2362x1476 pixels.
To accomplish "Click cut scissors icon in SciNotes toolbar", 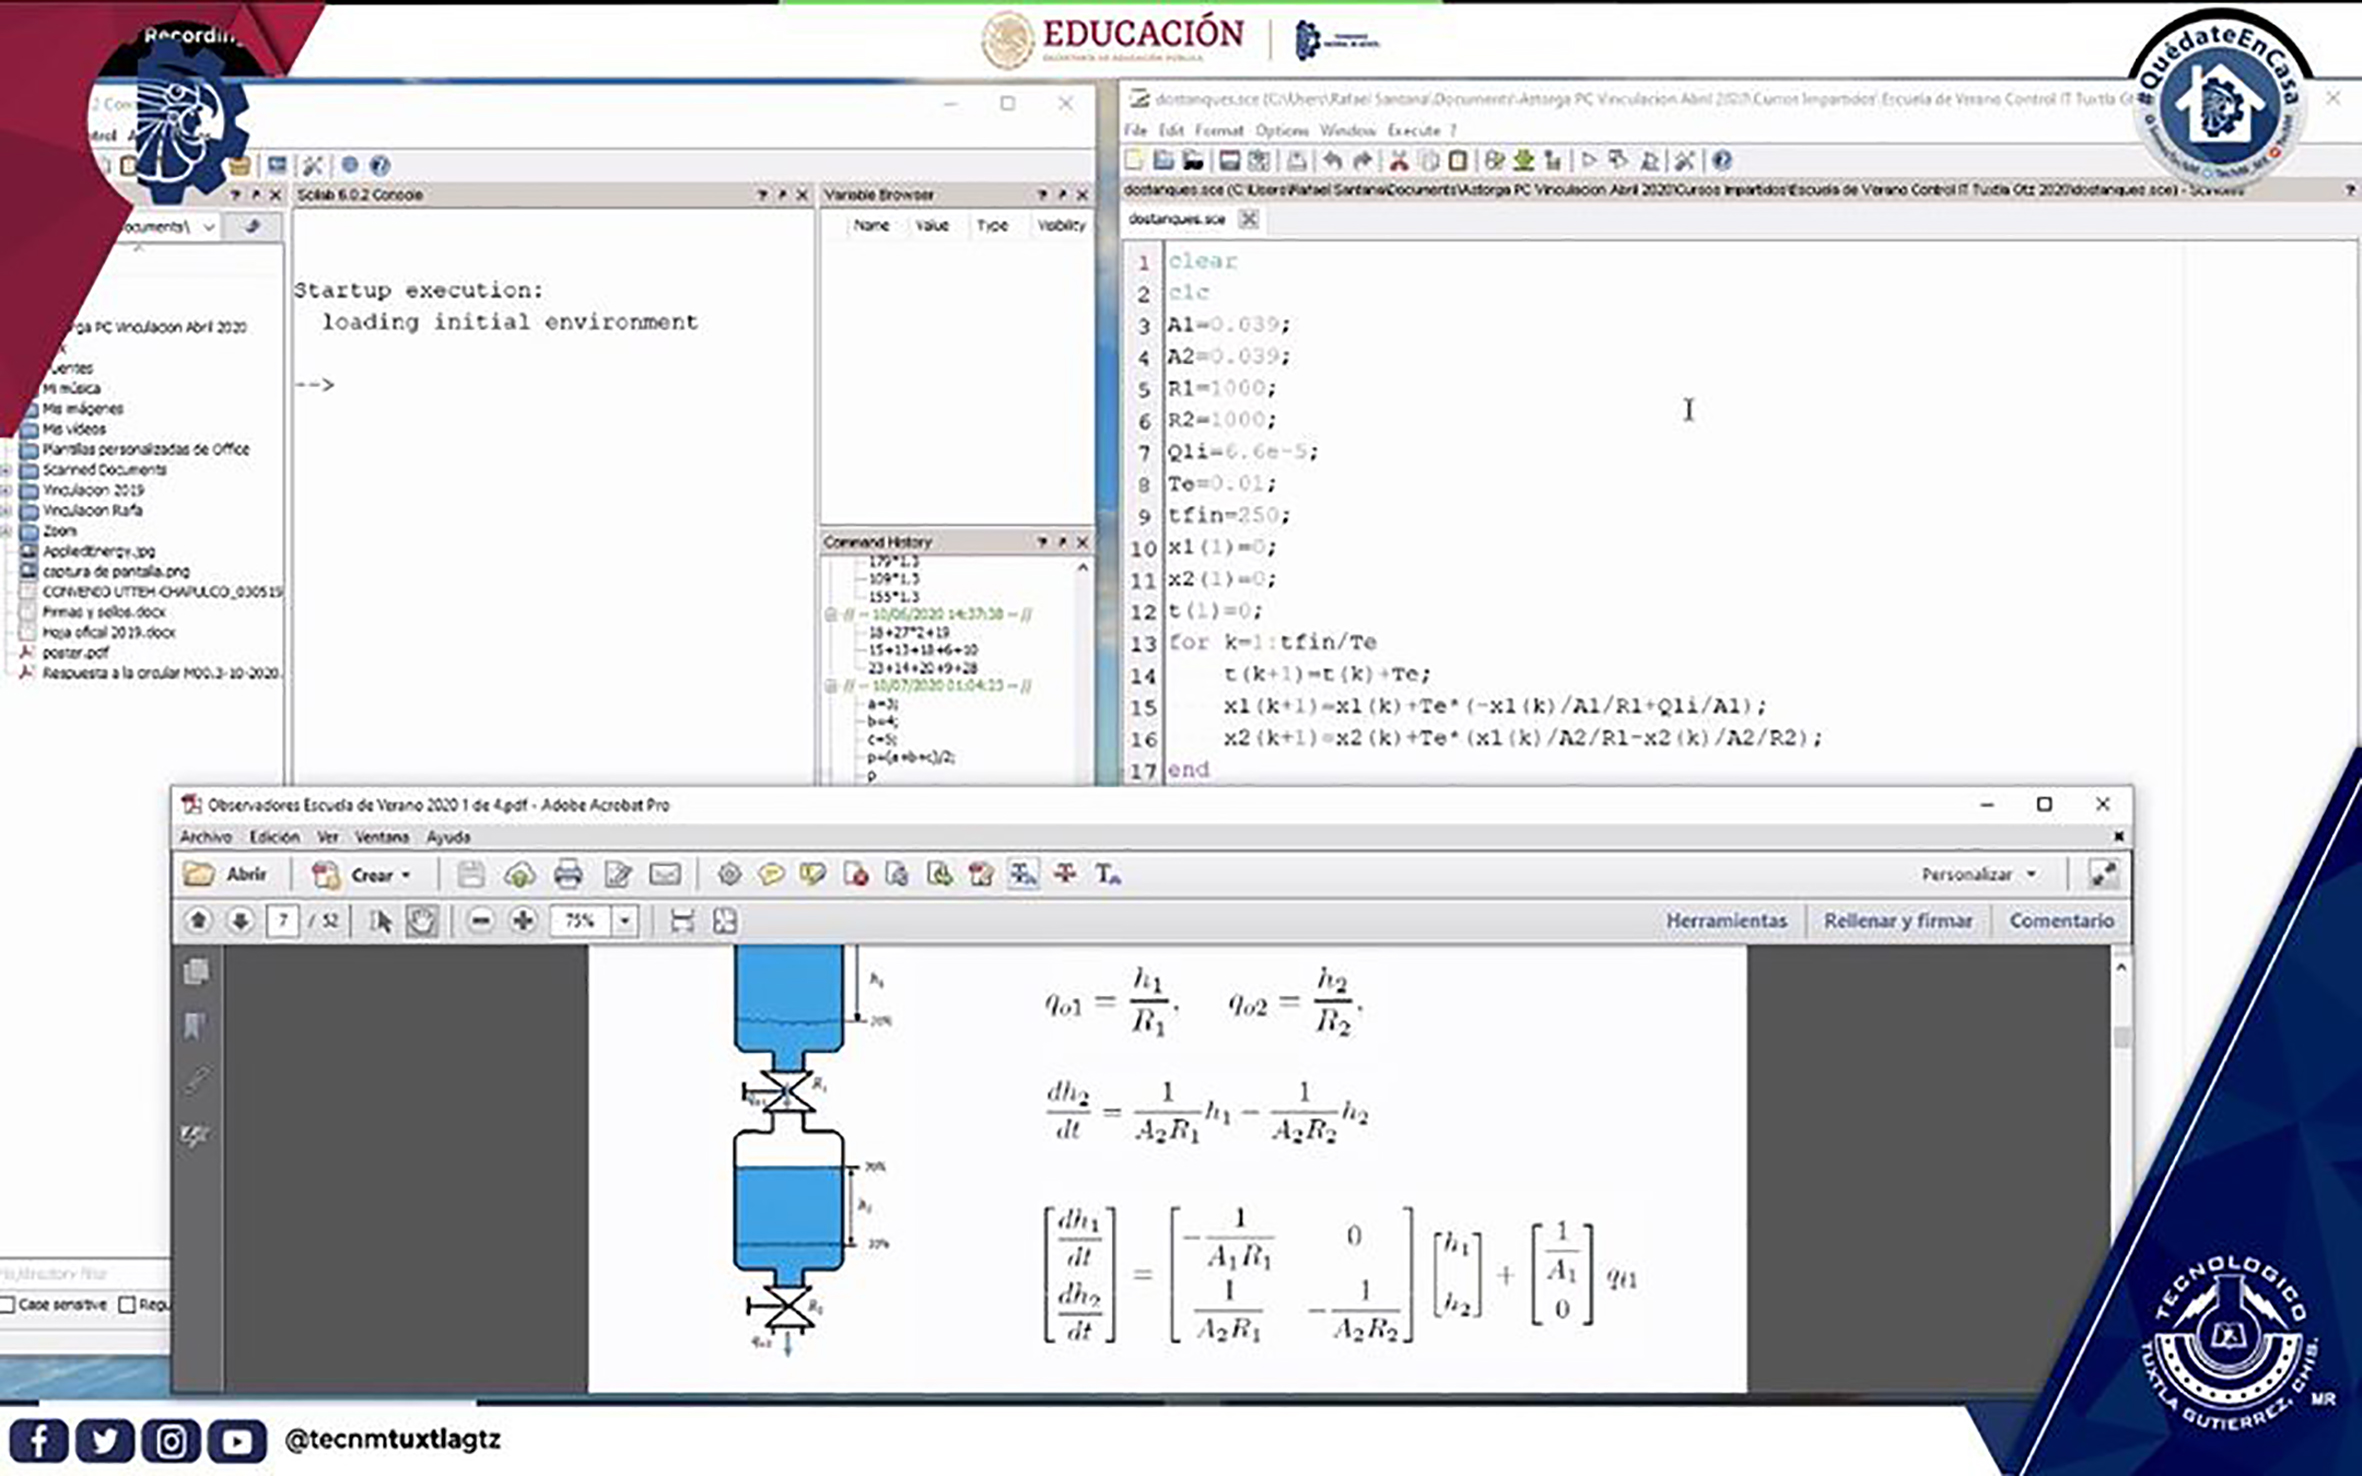I will coord(1399,160).
